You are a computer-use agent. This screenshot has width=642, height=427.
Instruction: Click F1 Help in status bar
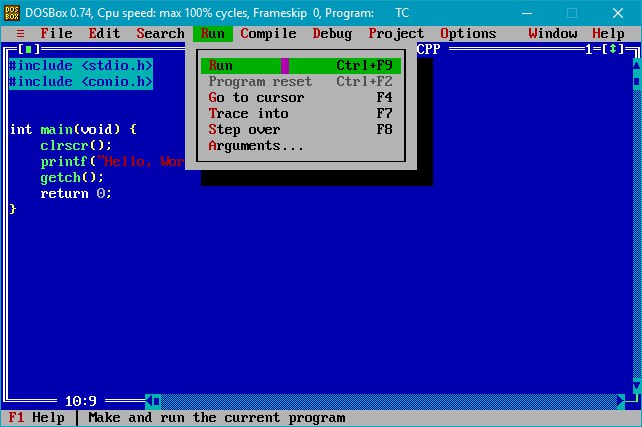coord(36,418)
